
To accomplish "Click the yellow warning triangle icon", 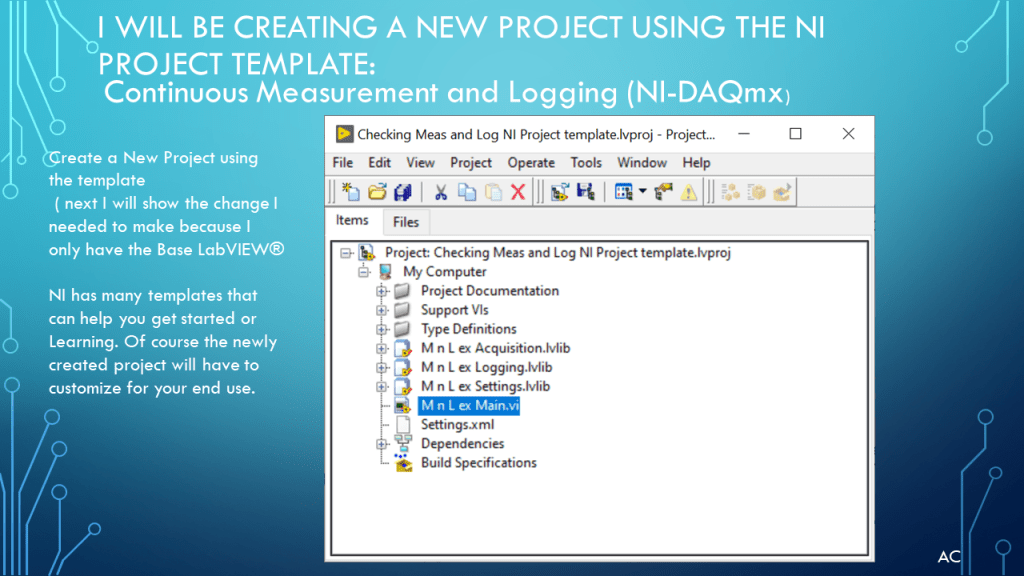I will (x=689, y=192).
